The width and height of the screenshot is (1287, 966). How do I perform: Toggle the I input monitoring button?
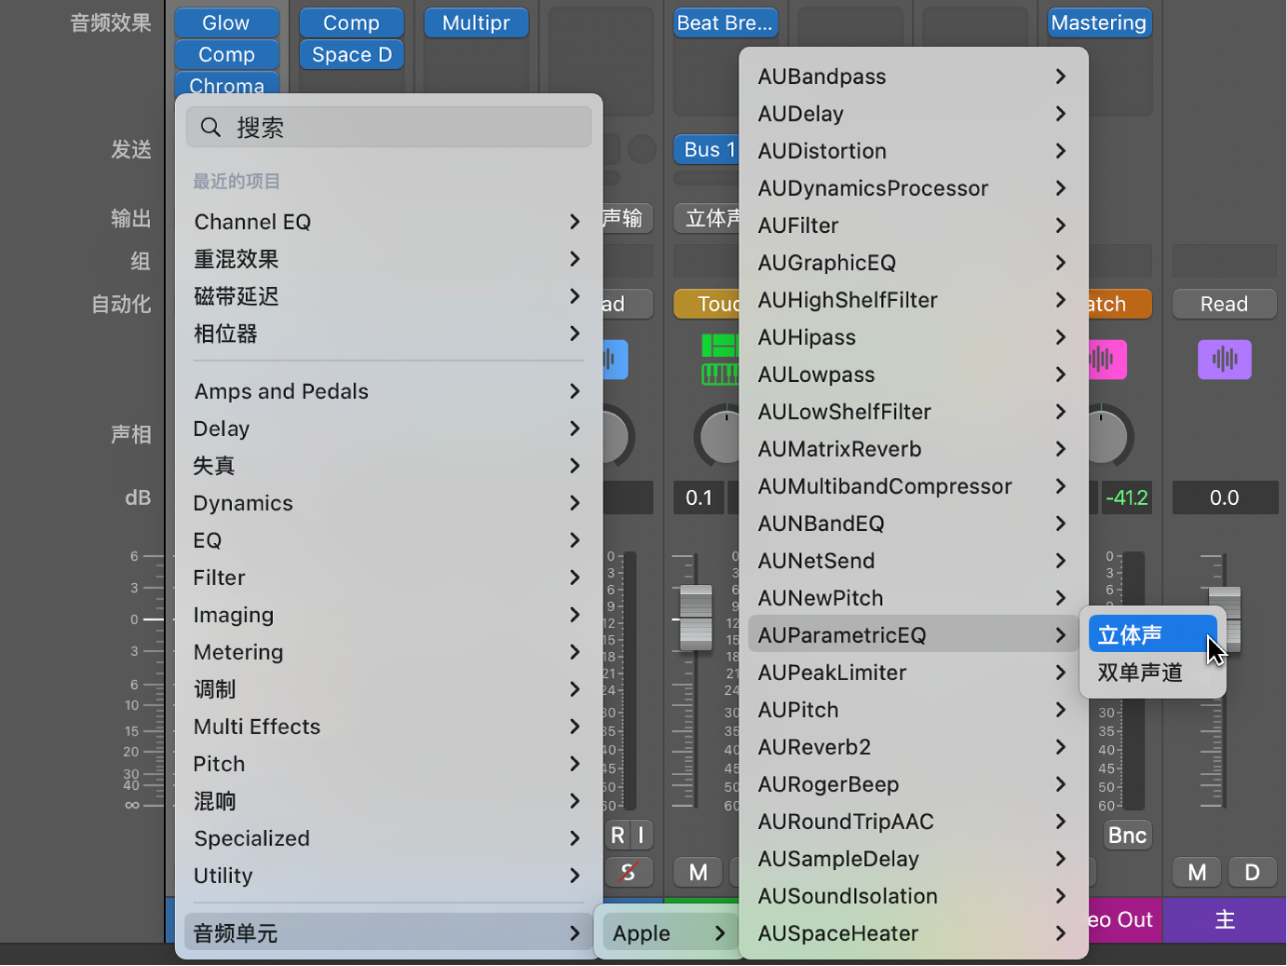tap(641, 835)
